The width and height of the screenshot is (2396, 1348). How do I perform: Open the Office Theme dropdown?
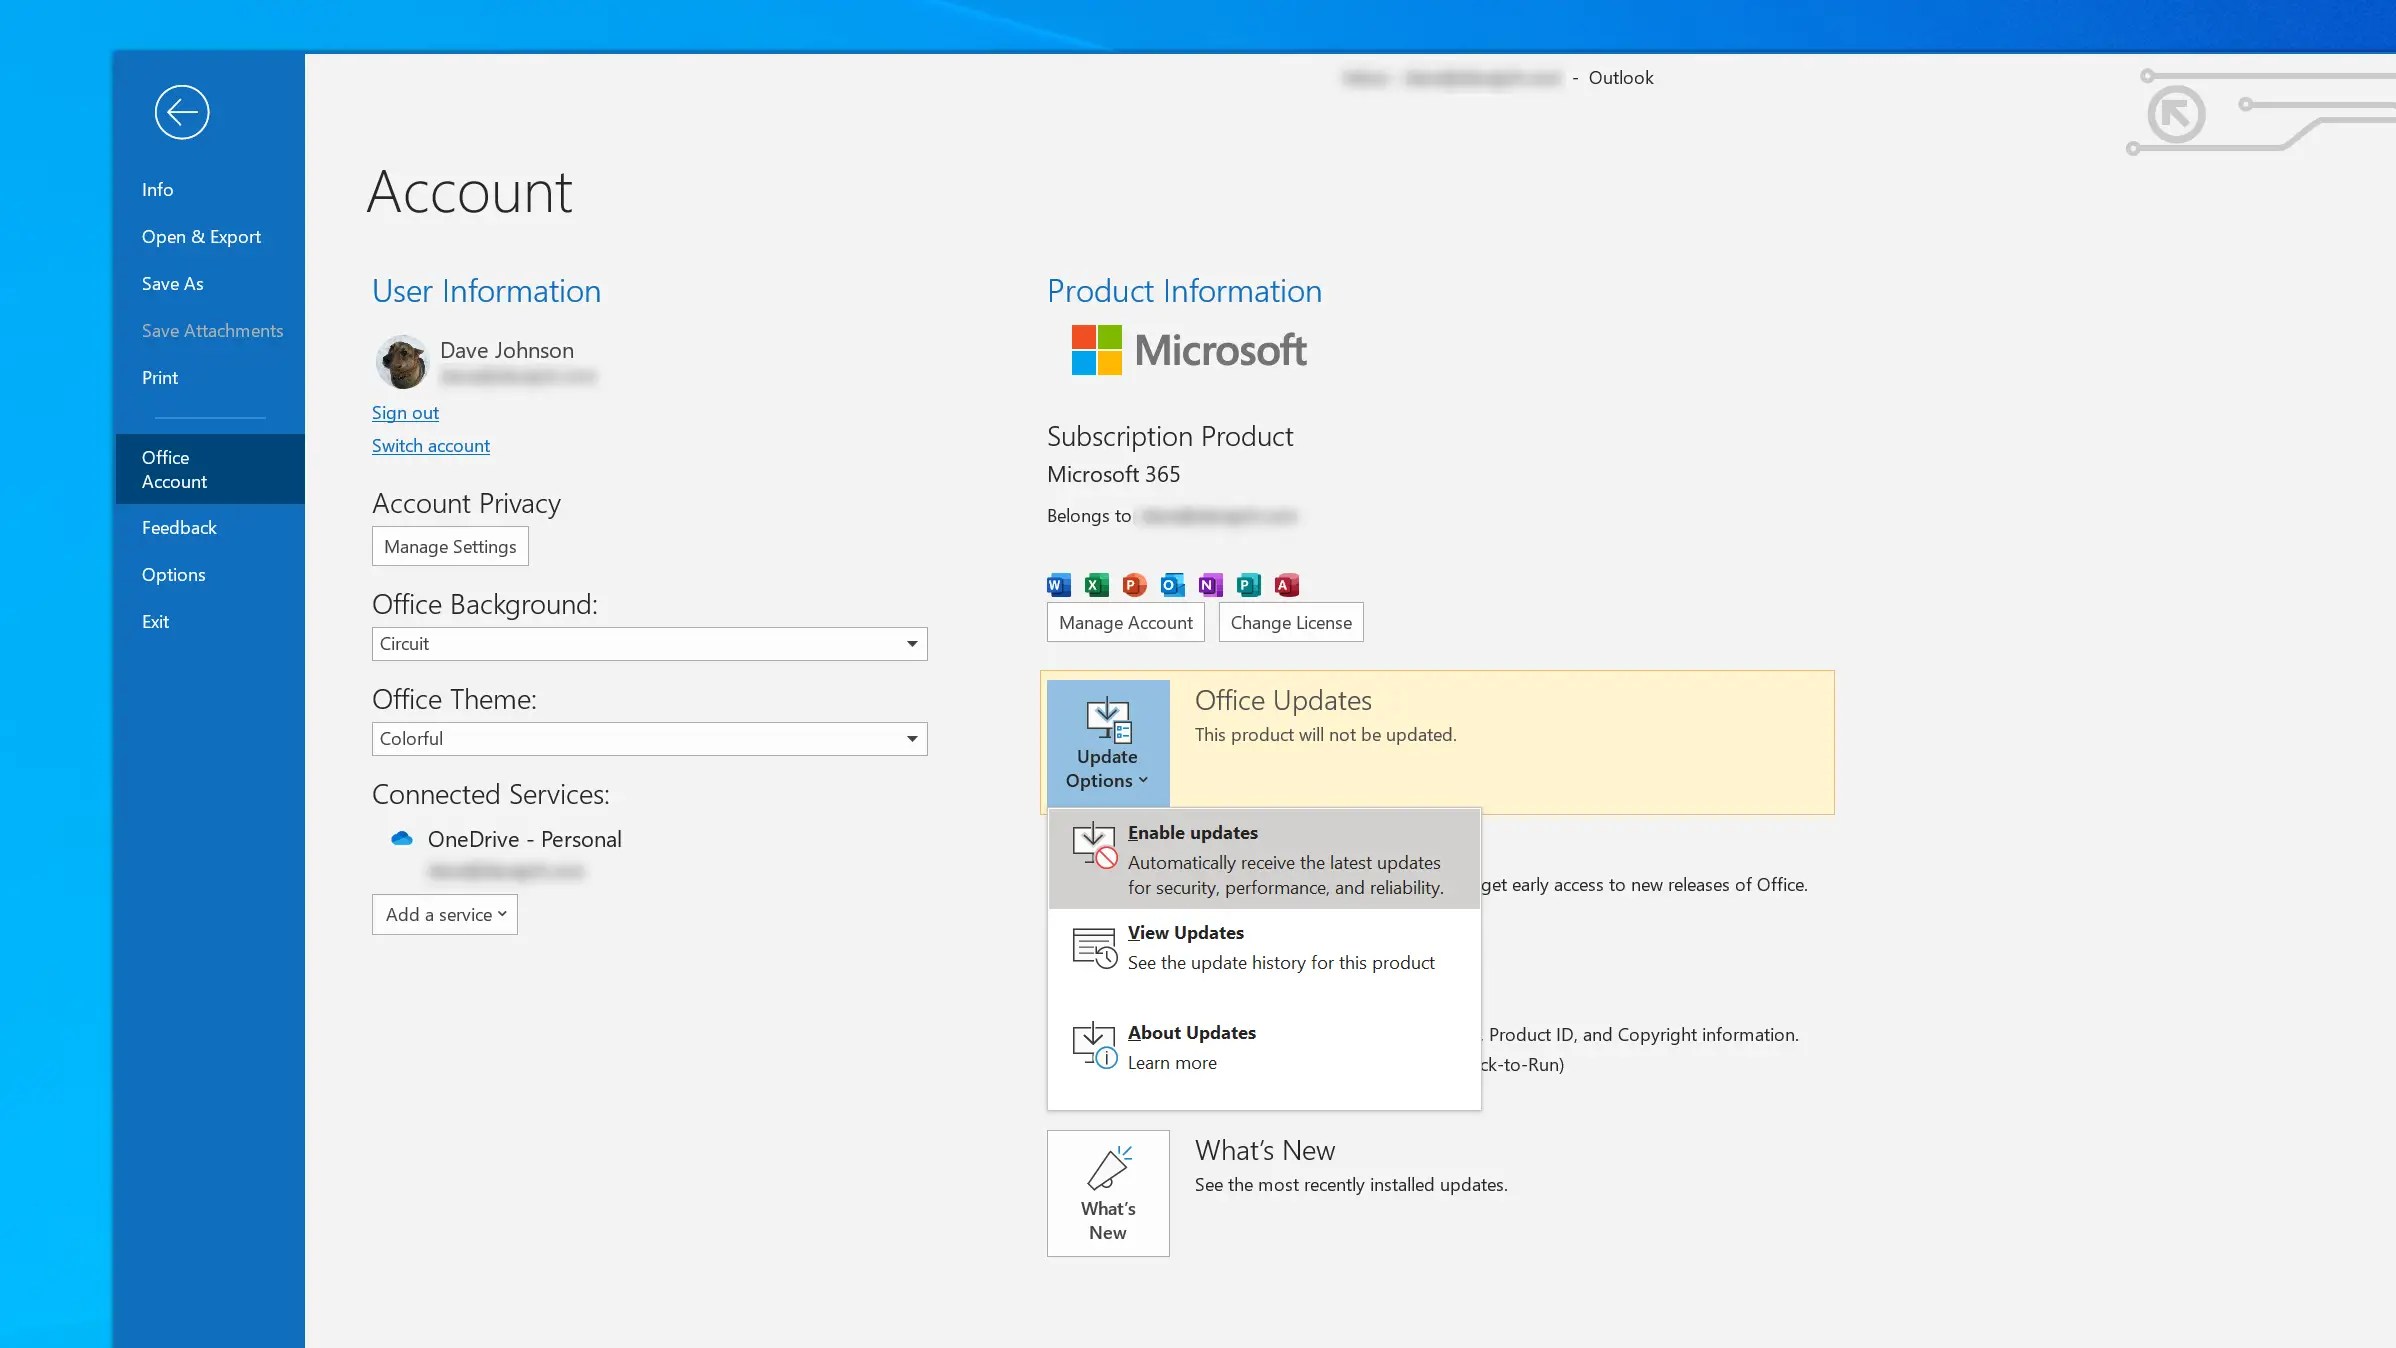(911, 739)
